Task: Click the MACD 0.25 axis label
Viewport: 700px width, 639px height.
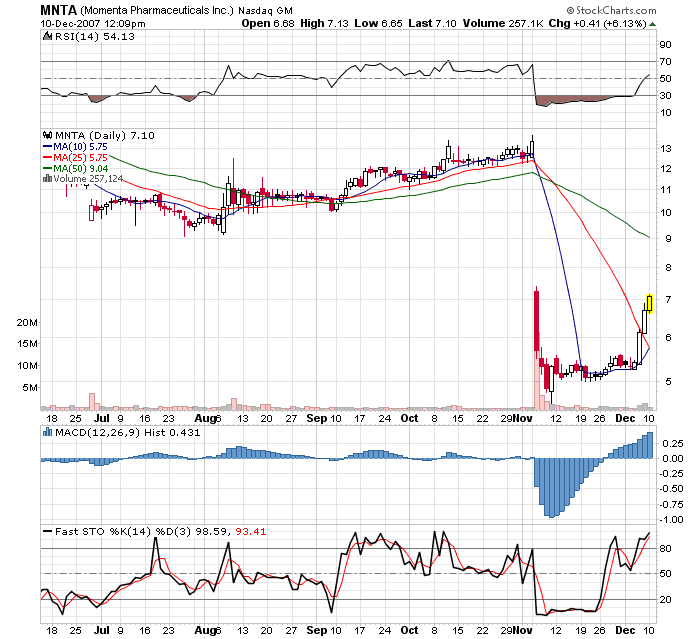Action: coord(673,443)
